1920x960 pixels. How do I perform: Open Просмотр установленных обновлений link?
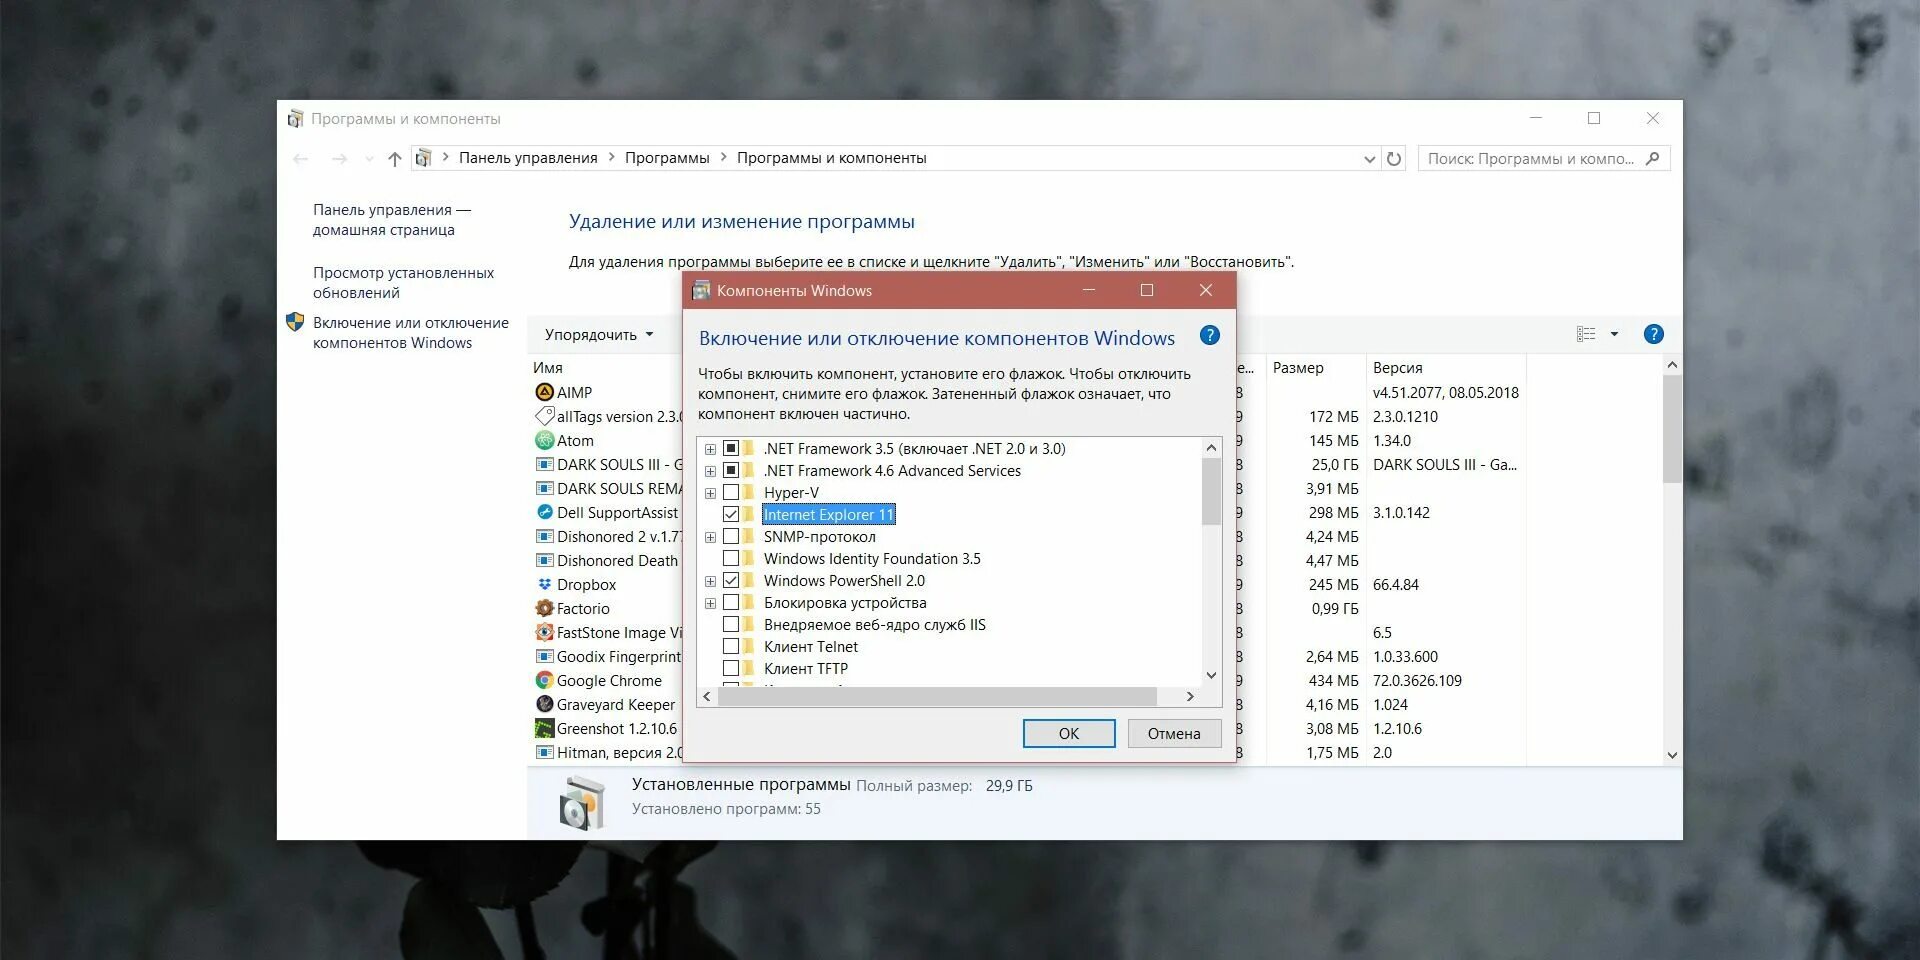(x=403, y=283)
